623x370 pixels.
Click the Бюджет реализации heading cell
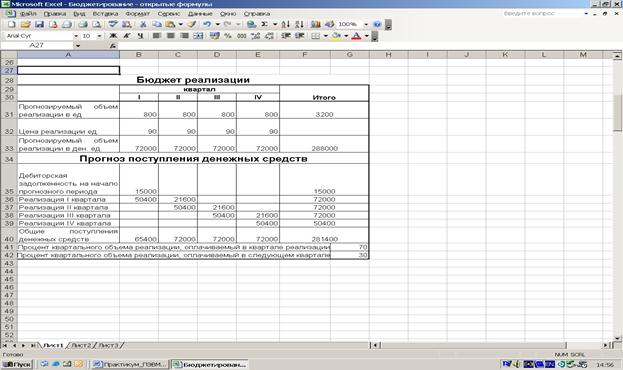(193, 80)
